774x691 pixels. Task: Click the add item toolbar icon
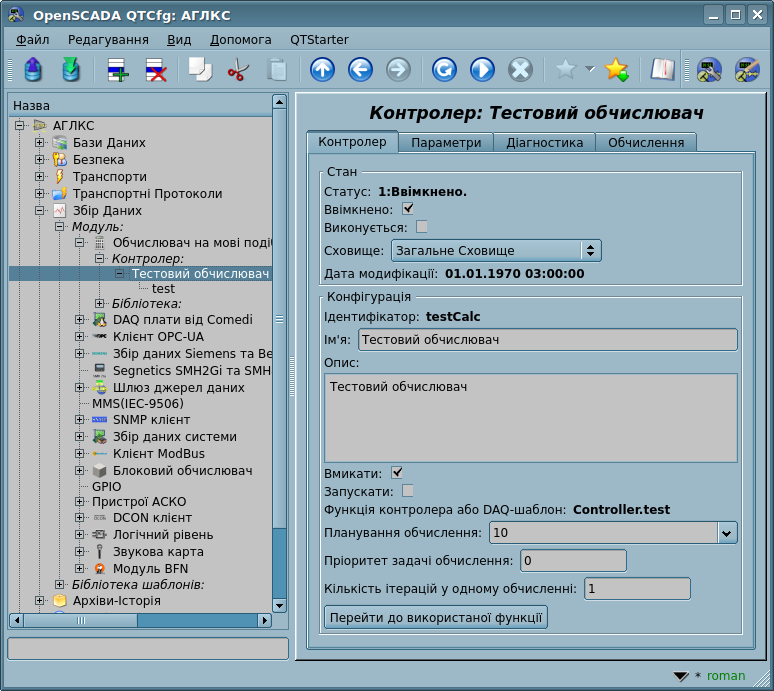coord(118,70)
